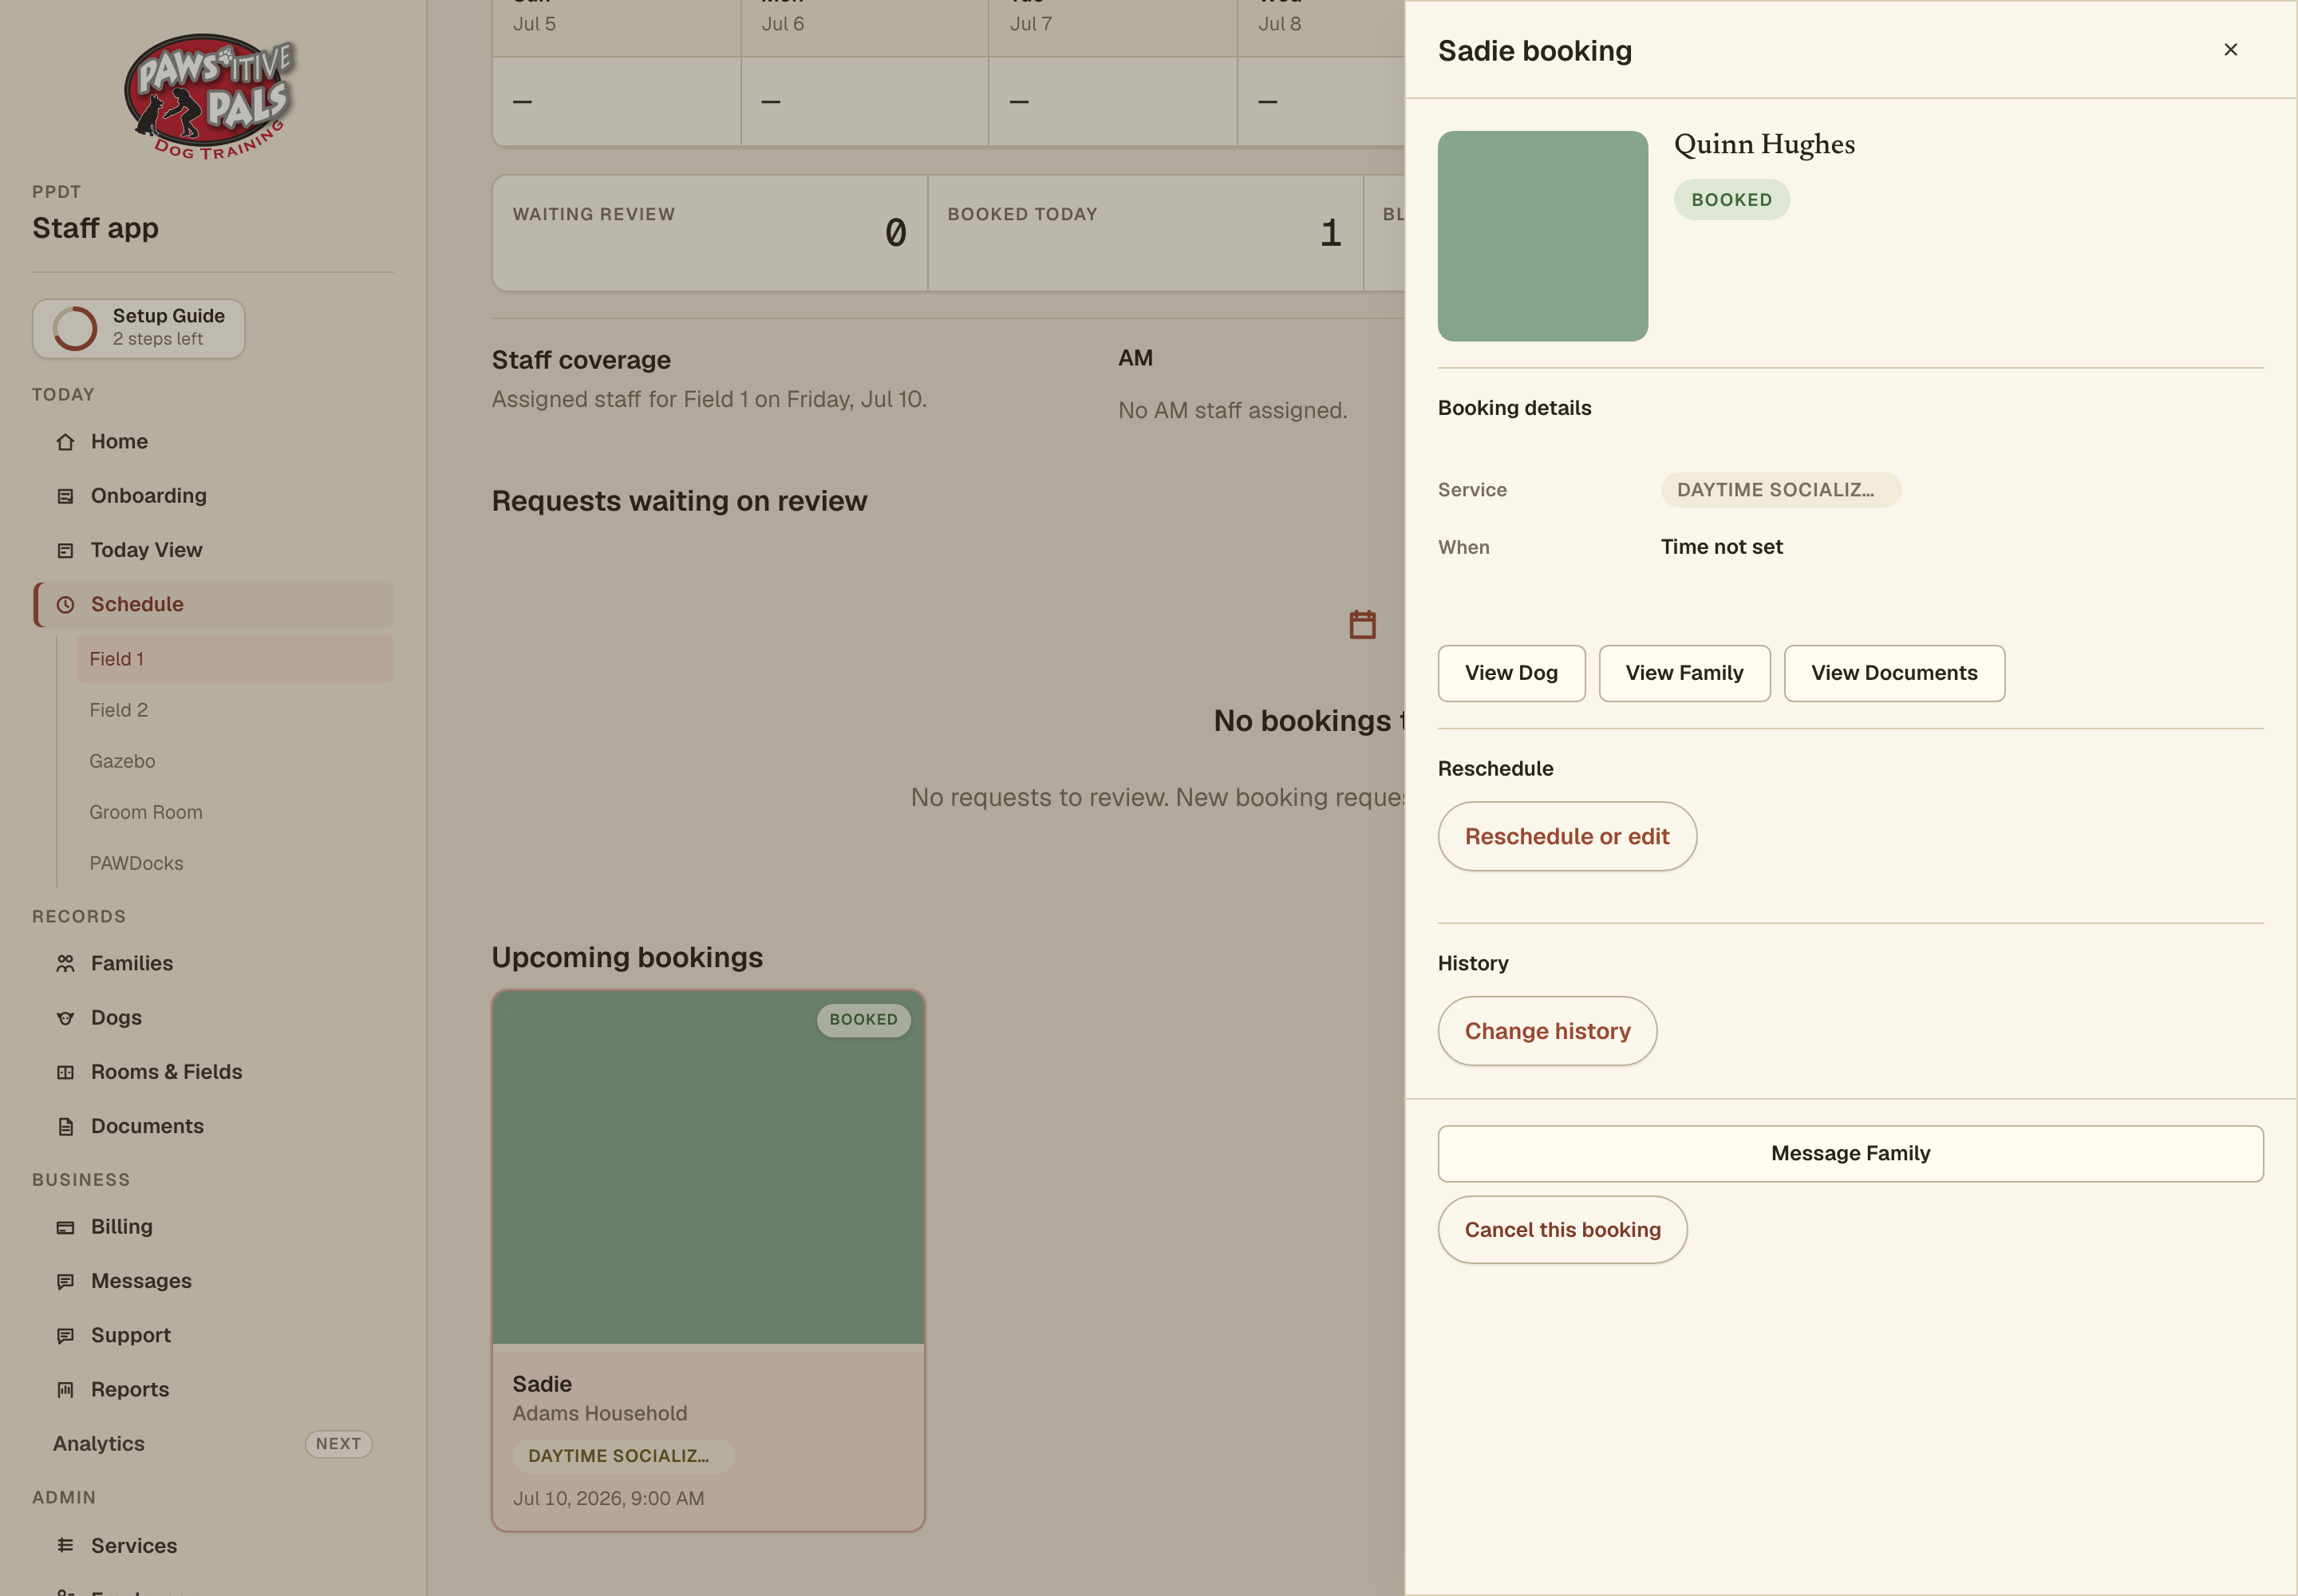Click the Rooms & Fields icon
The width and height of the screenshot is (2298, 1596).
(65, 1072)
